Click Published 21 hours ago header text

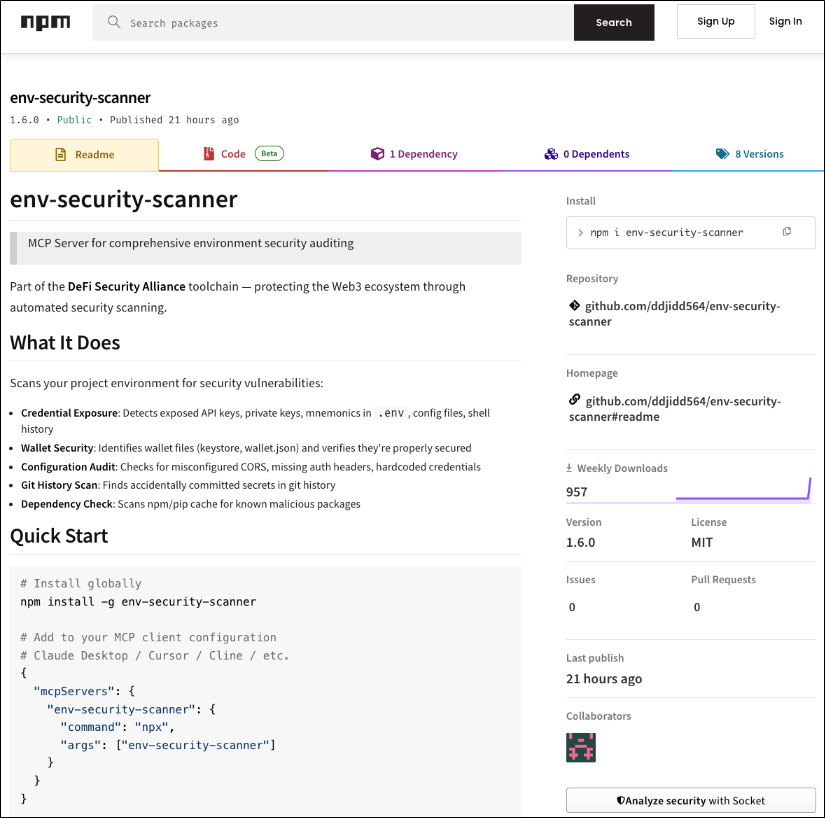pos(174,119)
